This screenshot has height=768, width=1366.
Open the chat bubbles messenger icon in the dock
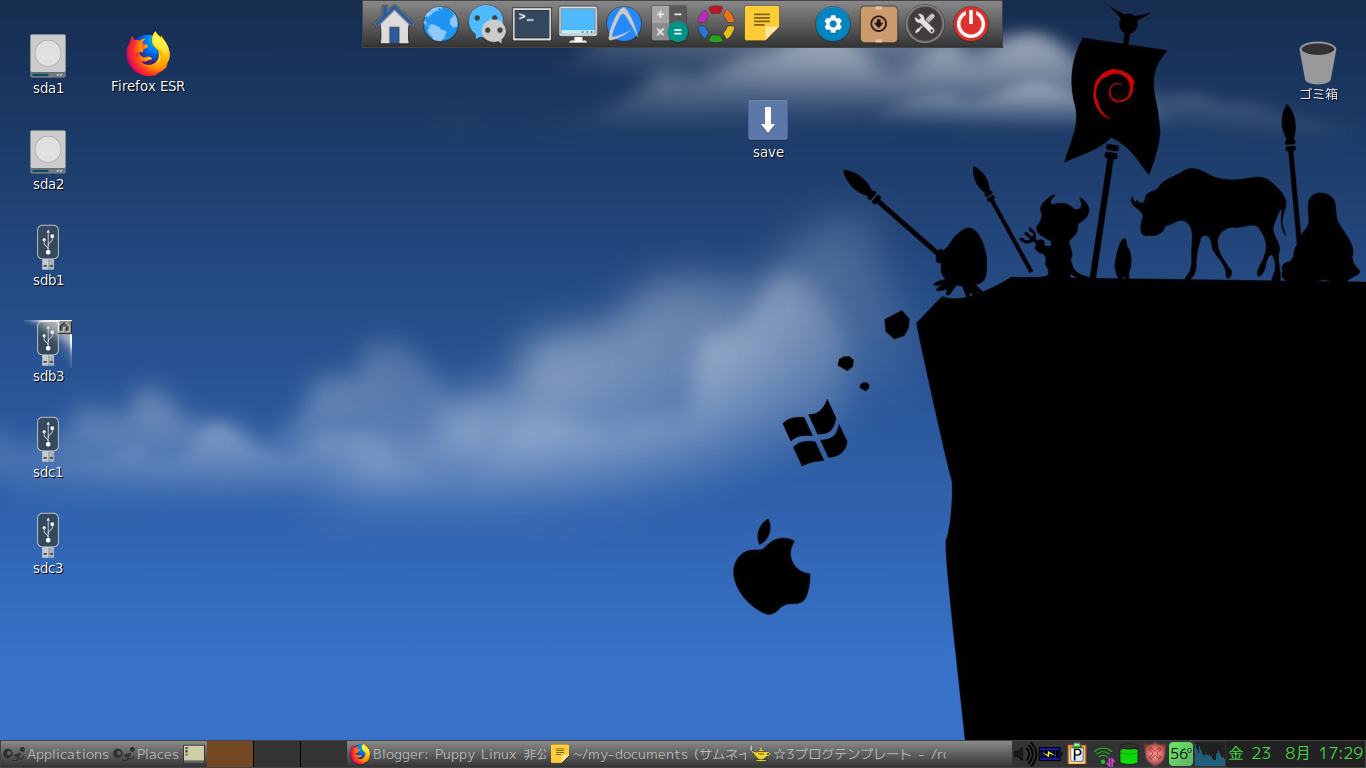(487, 24)
